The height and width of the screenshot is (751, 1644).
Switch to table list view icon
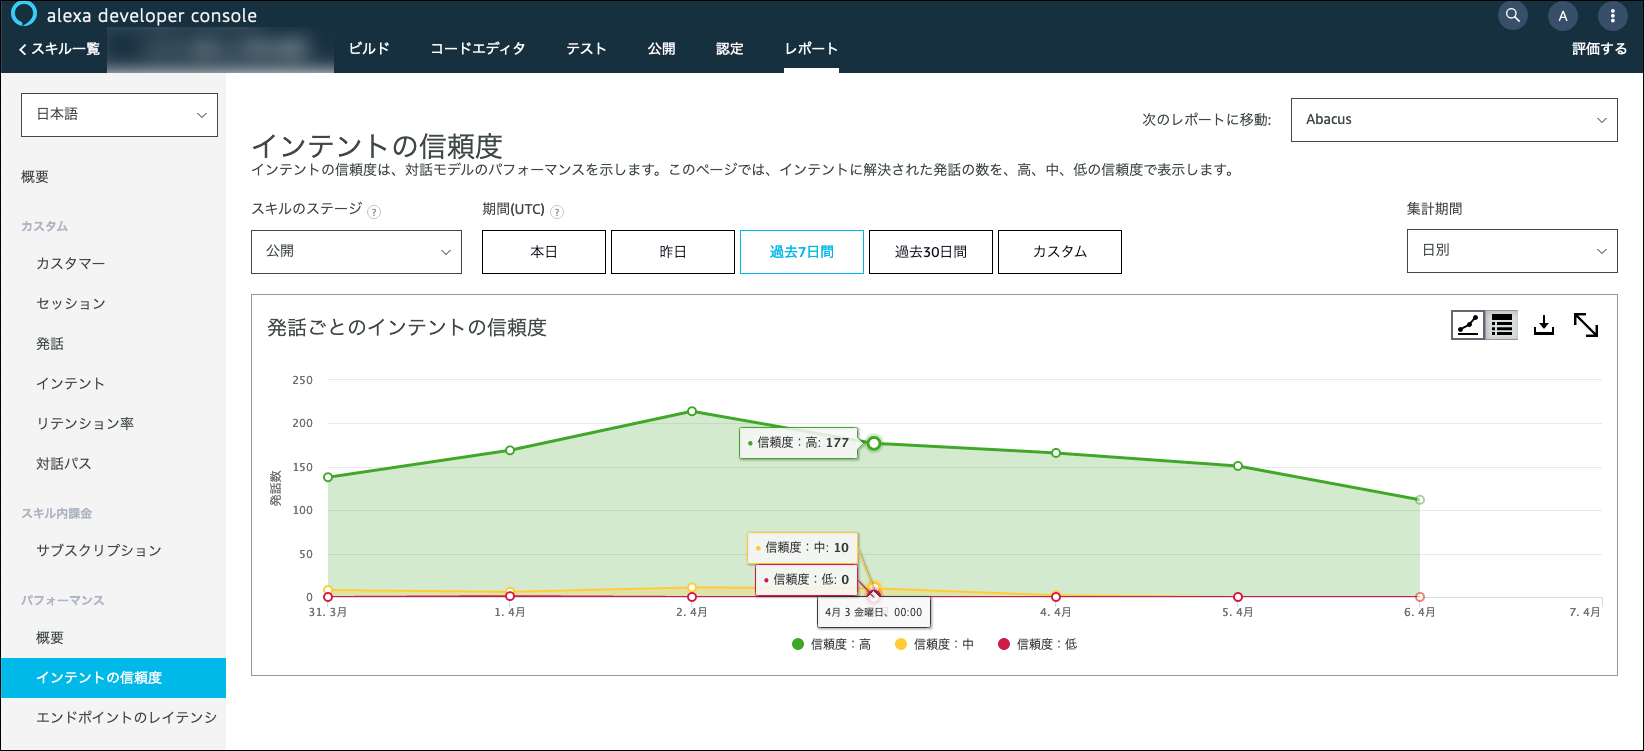click(x=1502, y=325)
